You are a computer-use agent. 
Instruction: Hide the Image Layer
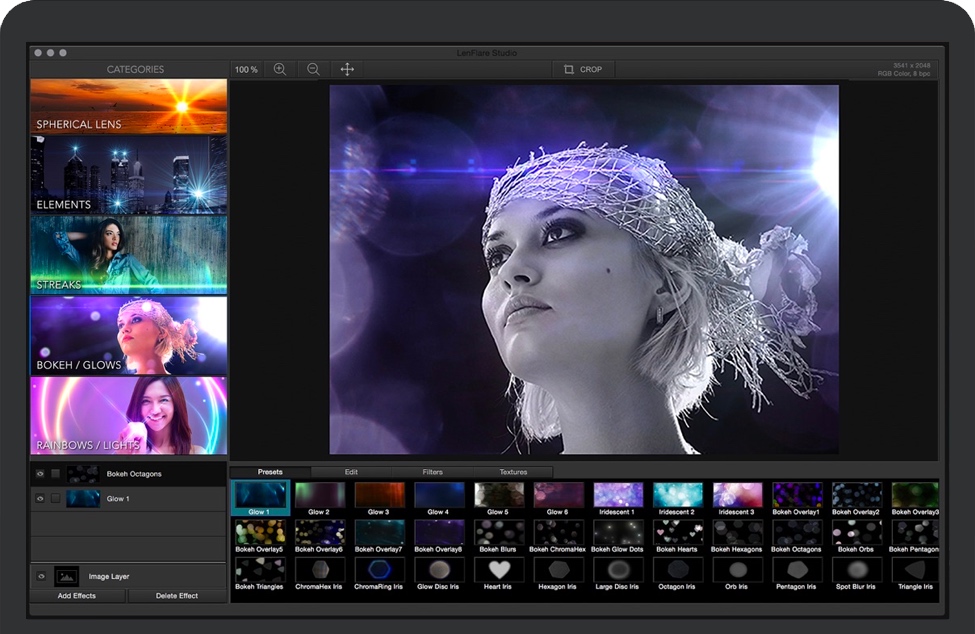point(40,576)
